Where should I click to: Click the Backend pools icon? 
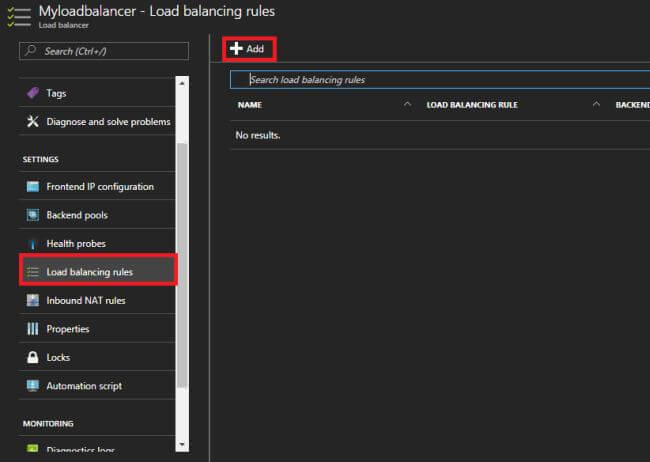33,215
